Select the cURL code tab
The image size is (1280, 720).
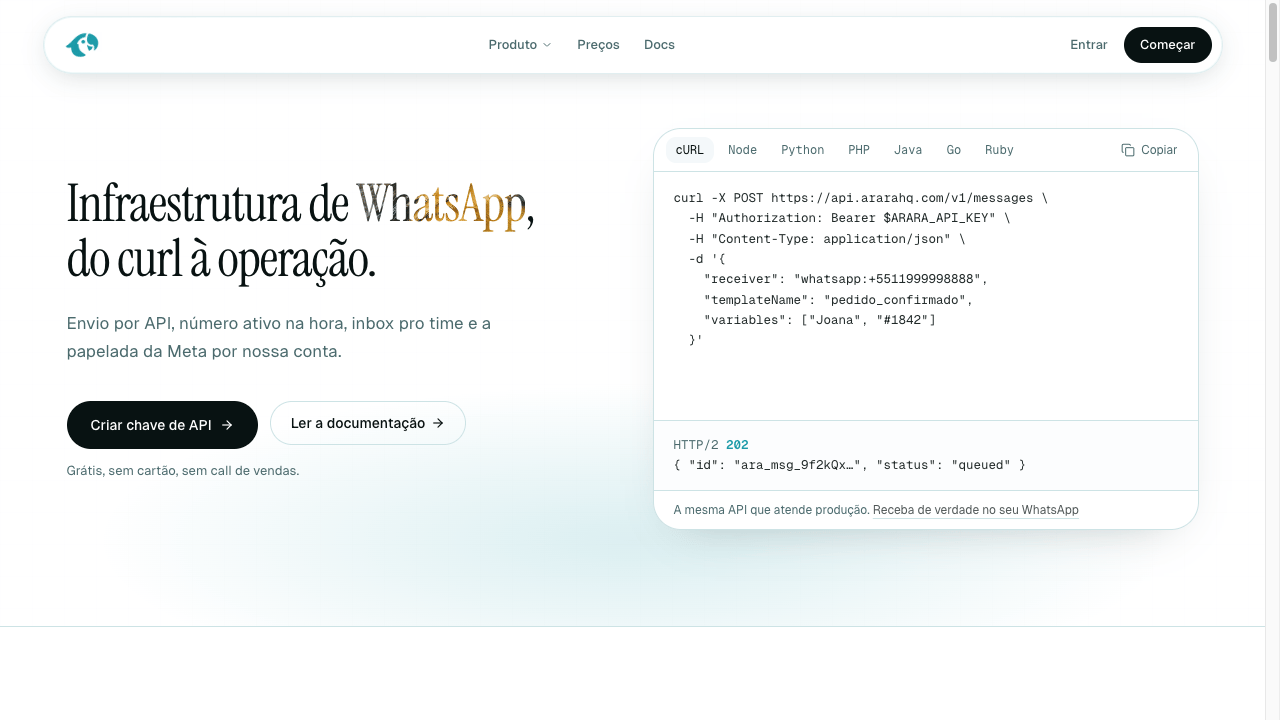click(690, 150)
